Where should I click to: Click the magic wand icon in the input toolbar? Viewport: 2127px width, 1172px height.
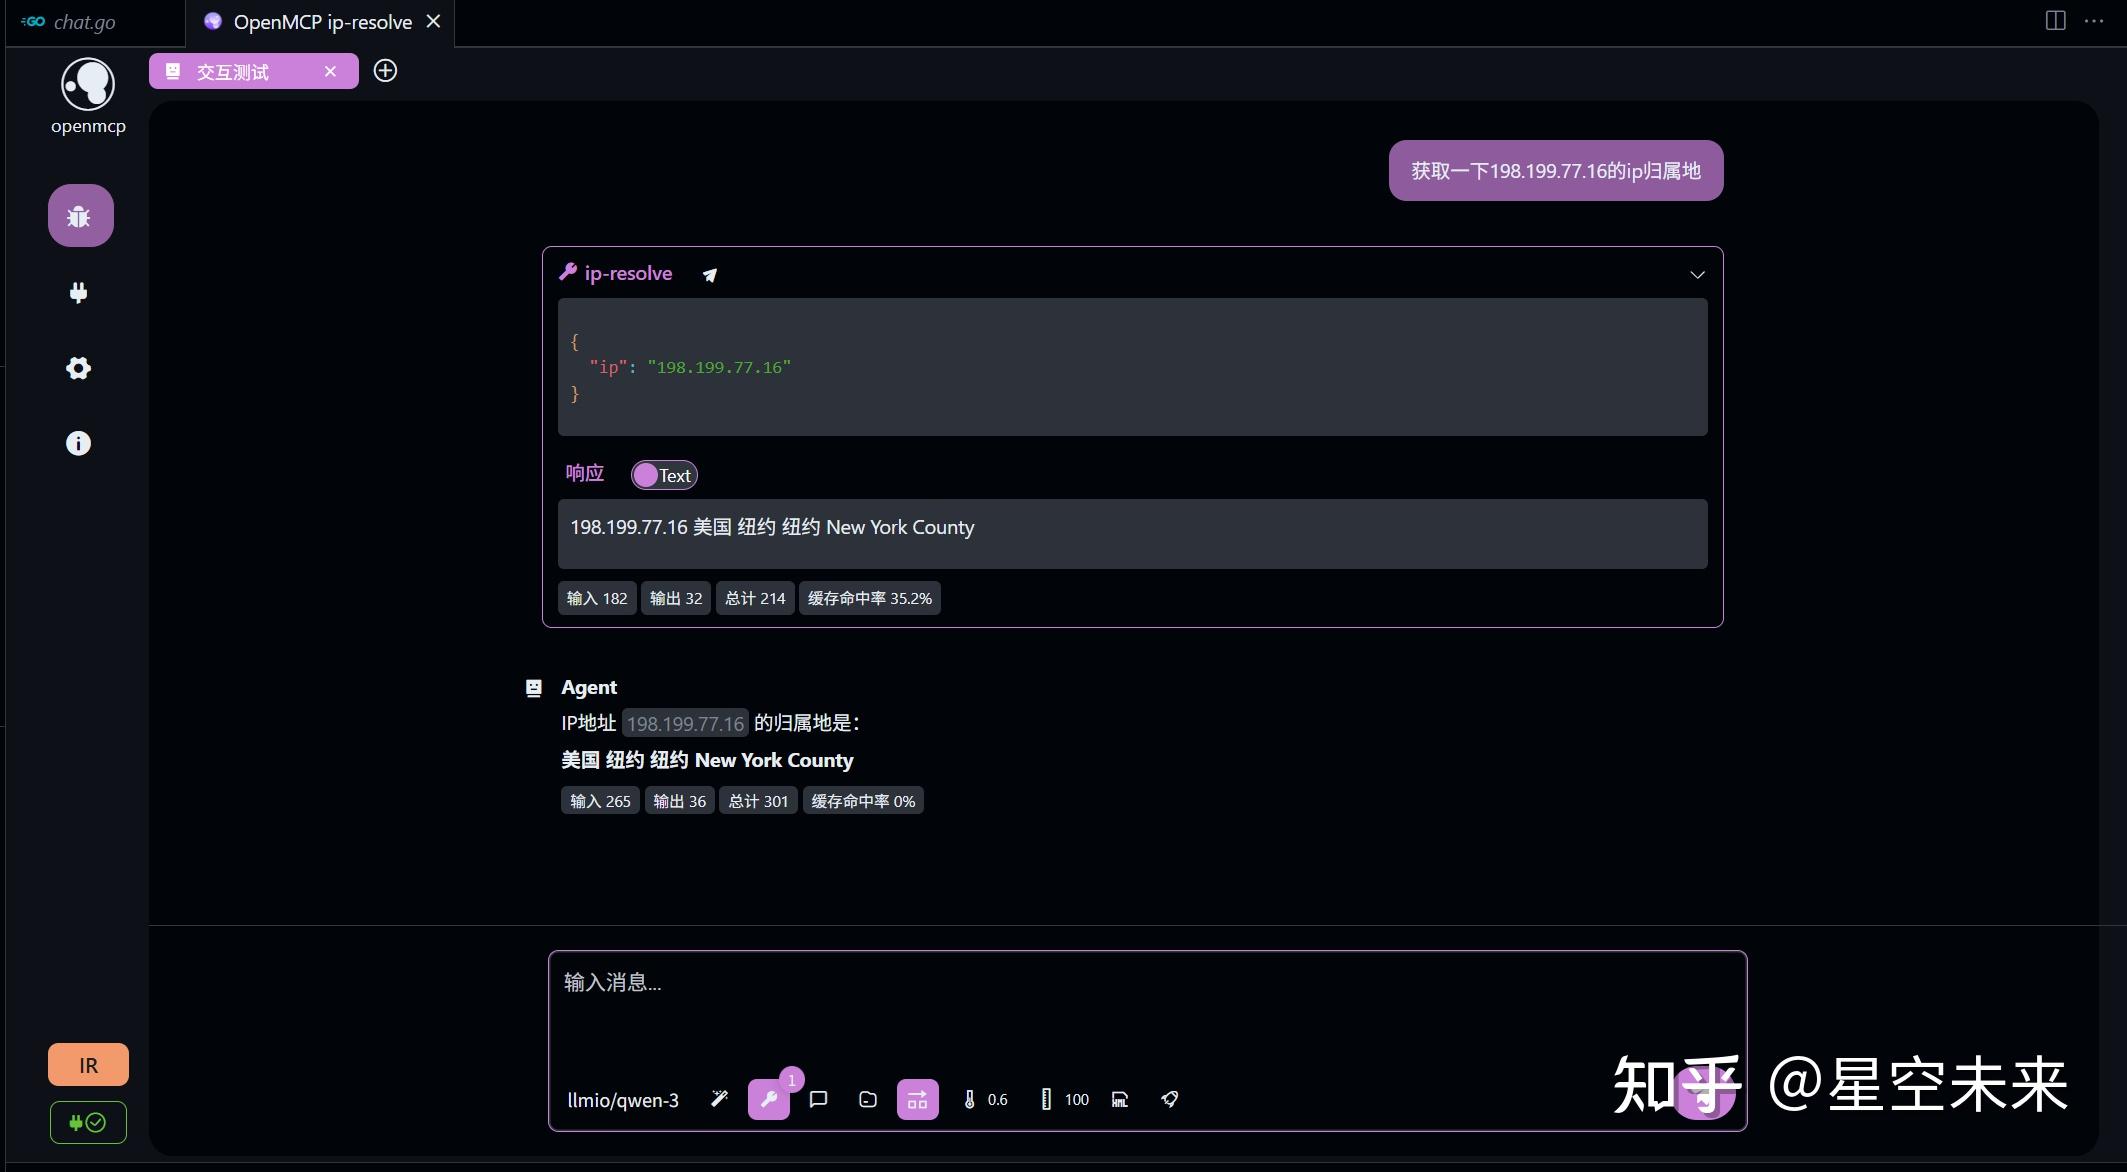coord(719,1099)
